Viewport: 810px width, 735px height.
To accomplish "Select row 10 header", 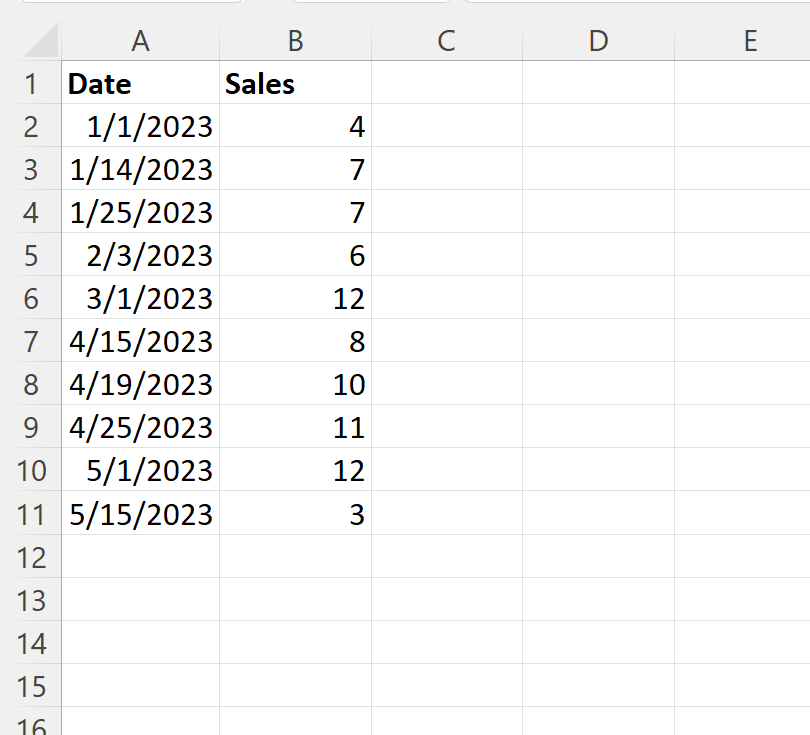I will (31, 470).
